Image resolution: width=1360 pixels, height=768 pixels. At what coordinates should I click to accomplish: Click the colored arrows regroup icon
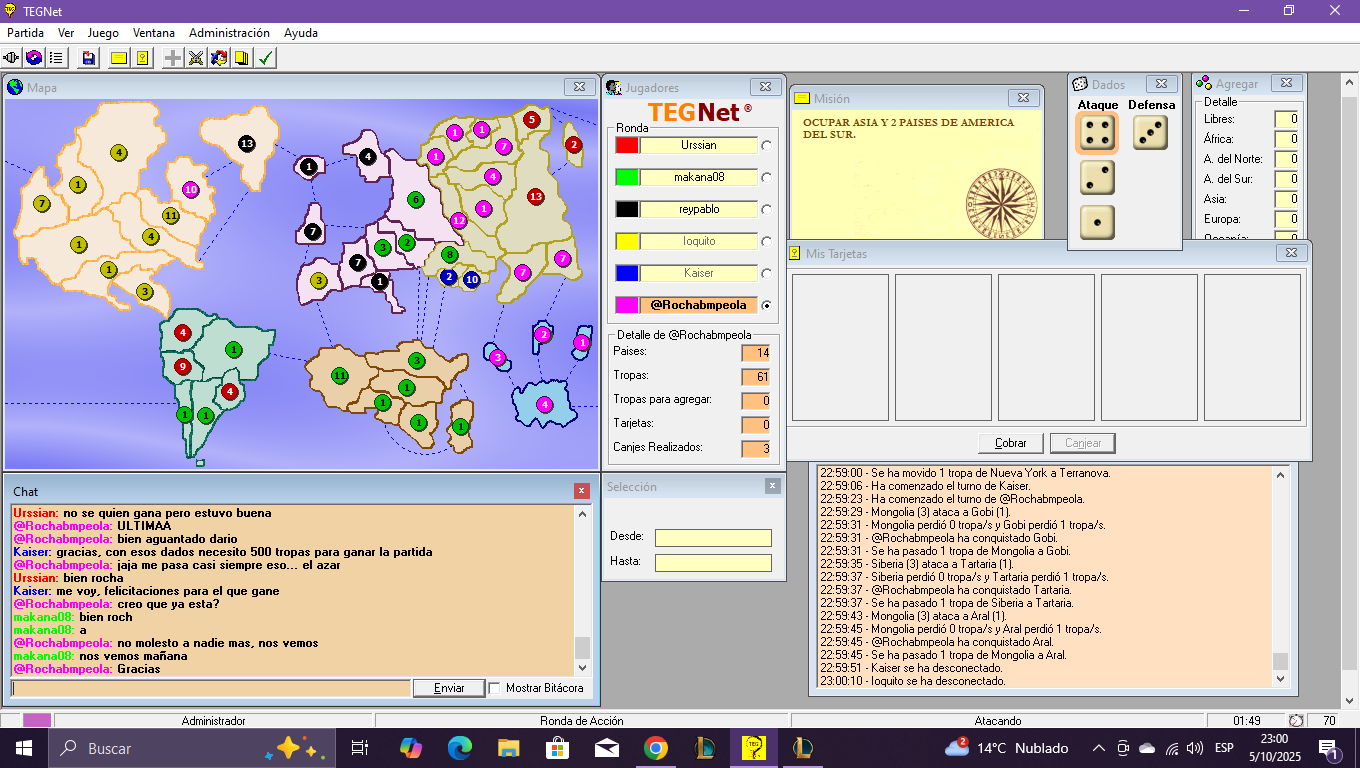219,58
